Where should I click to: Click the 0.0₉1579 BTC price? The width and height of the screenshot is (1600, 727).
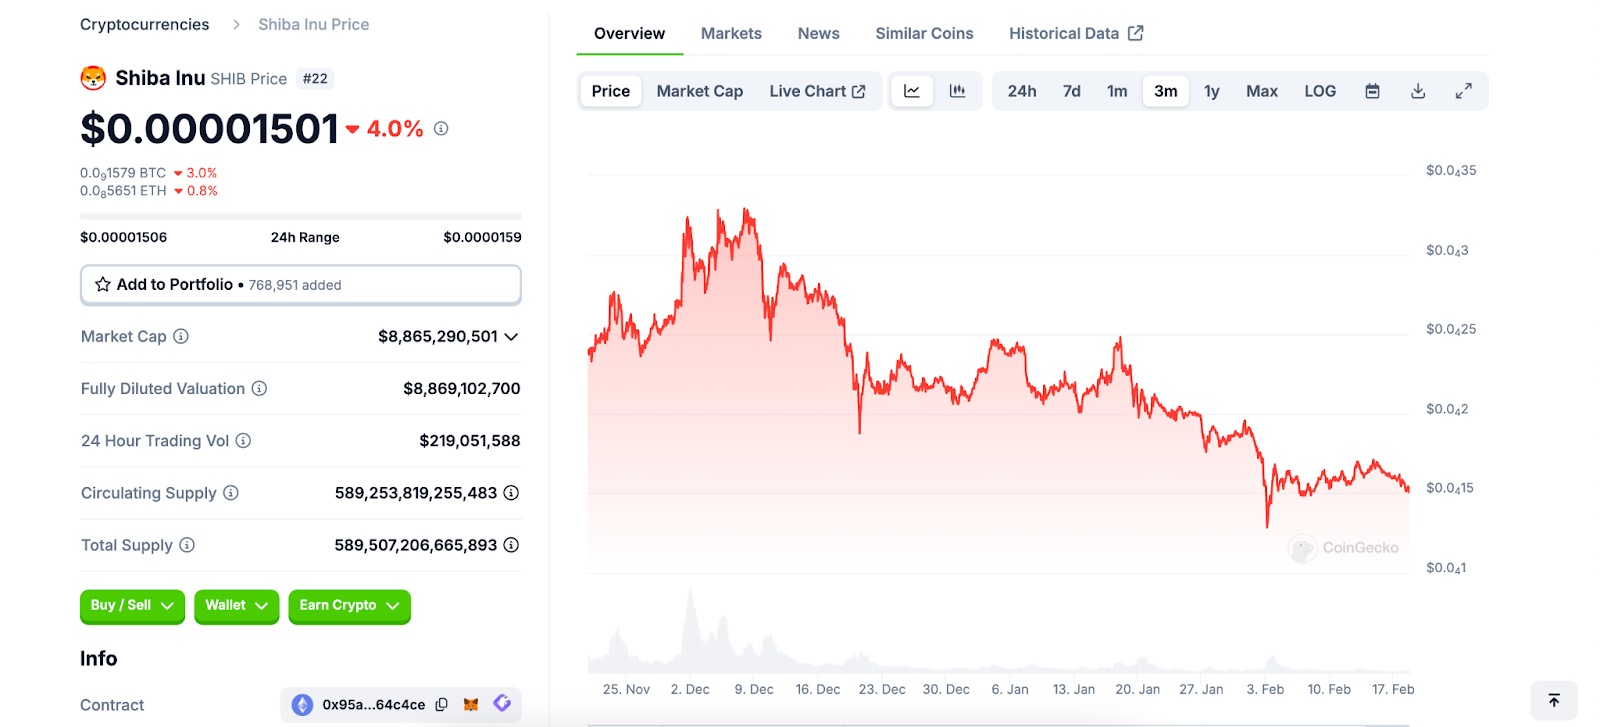point(123,173)
